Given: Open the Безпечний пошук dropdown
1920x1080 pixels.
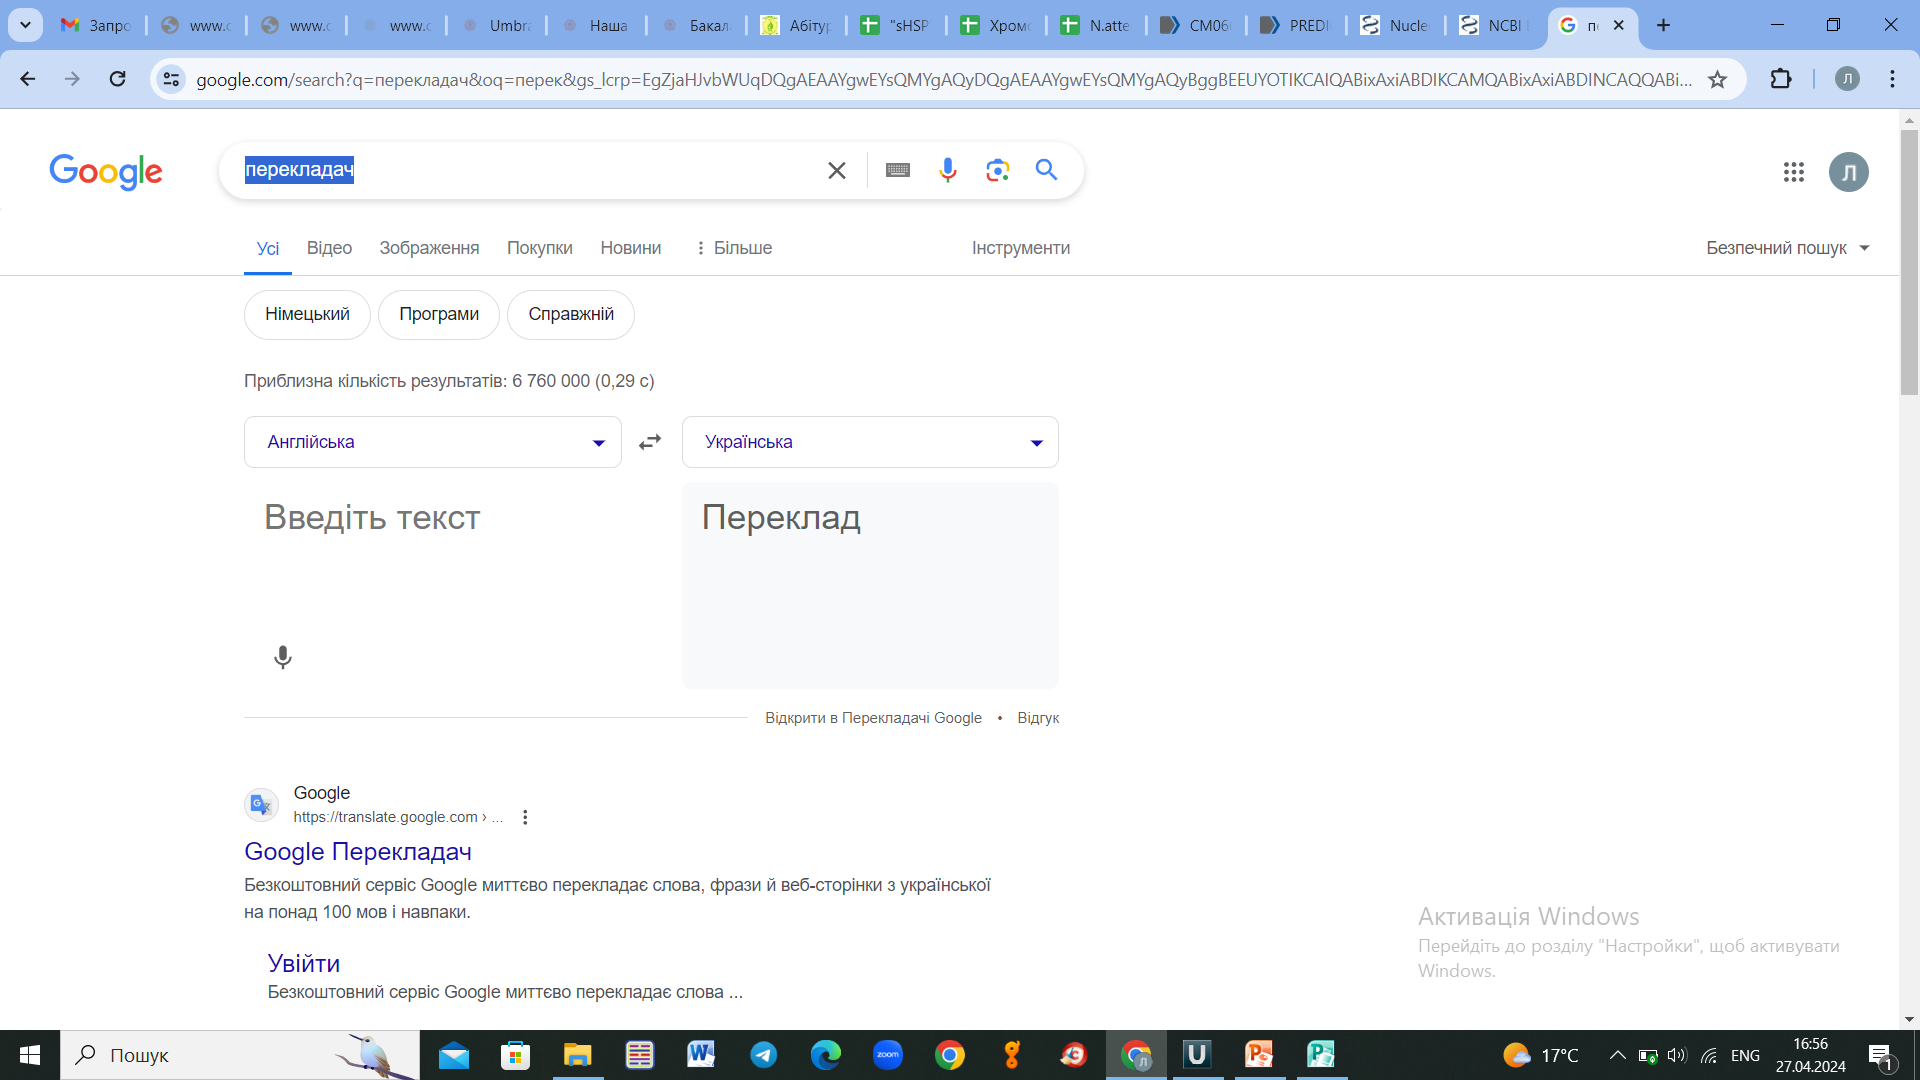Looking at the screenshot, I should [1788, 248].
